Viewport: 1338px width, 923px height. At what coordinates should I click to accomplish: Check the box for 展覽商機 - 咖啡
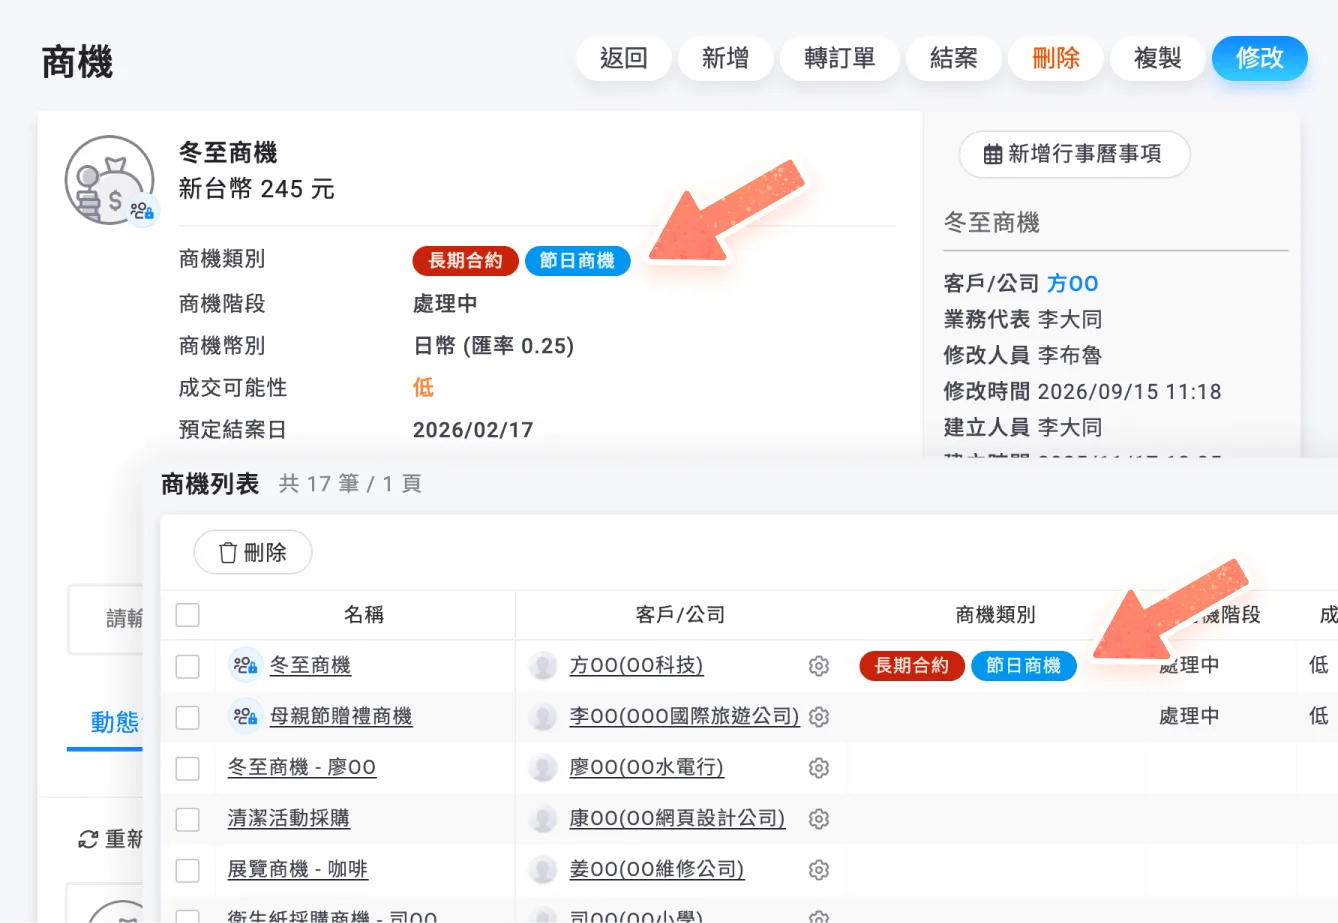pyautogui.click(x=188, y=870)
